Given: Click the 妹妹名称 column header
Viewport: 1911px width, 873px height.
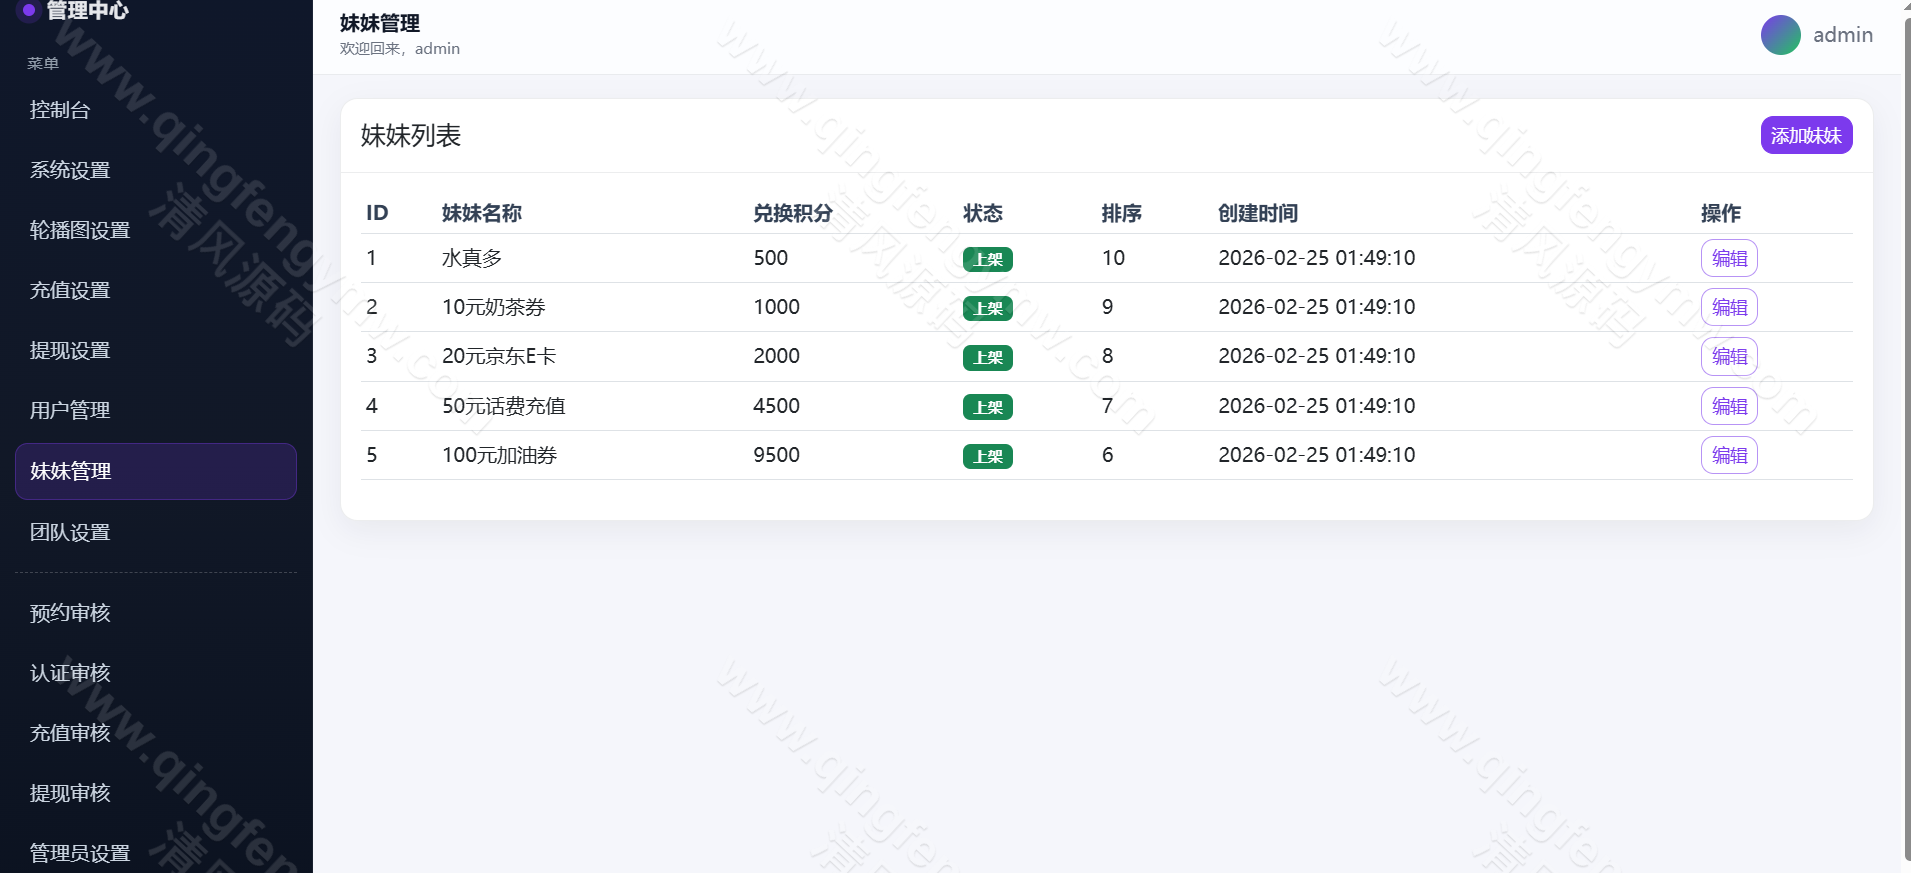Looking at the screenshot, I should [x=482, y=213].
